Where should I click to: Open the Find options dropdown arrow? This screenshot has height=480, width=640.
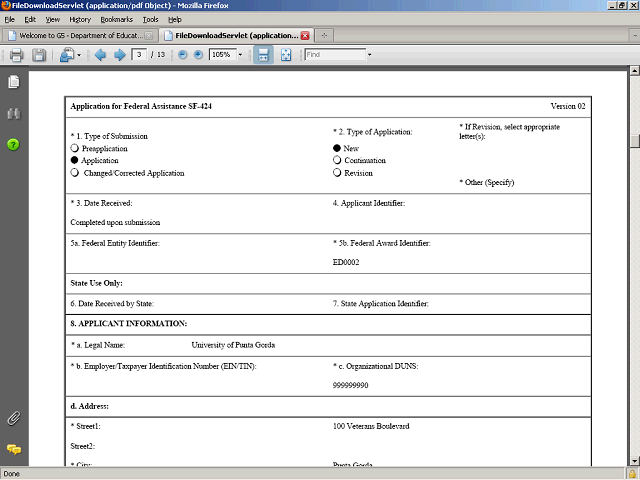pyautogui.click(x=369, y=55)
